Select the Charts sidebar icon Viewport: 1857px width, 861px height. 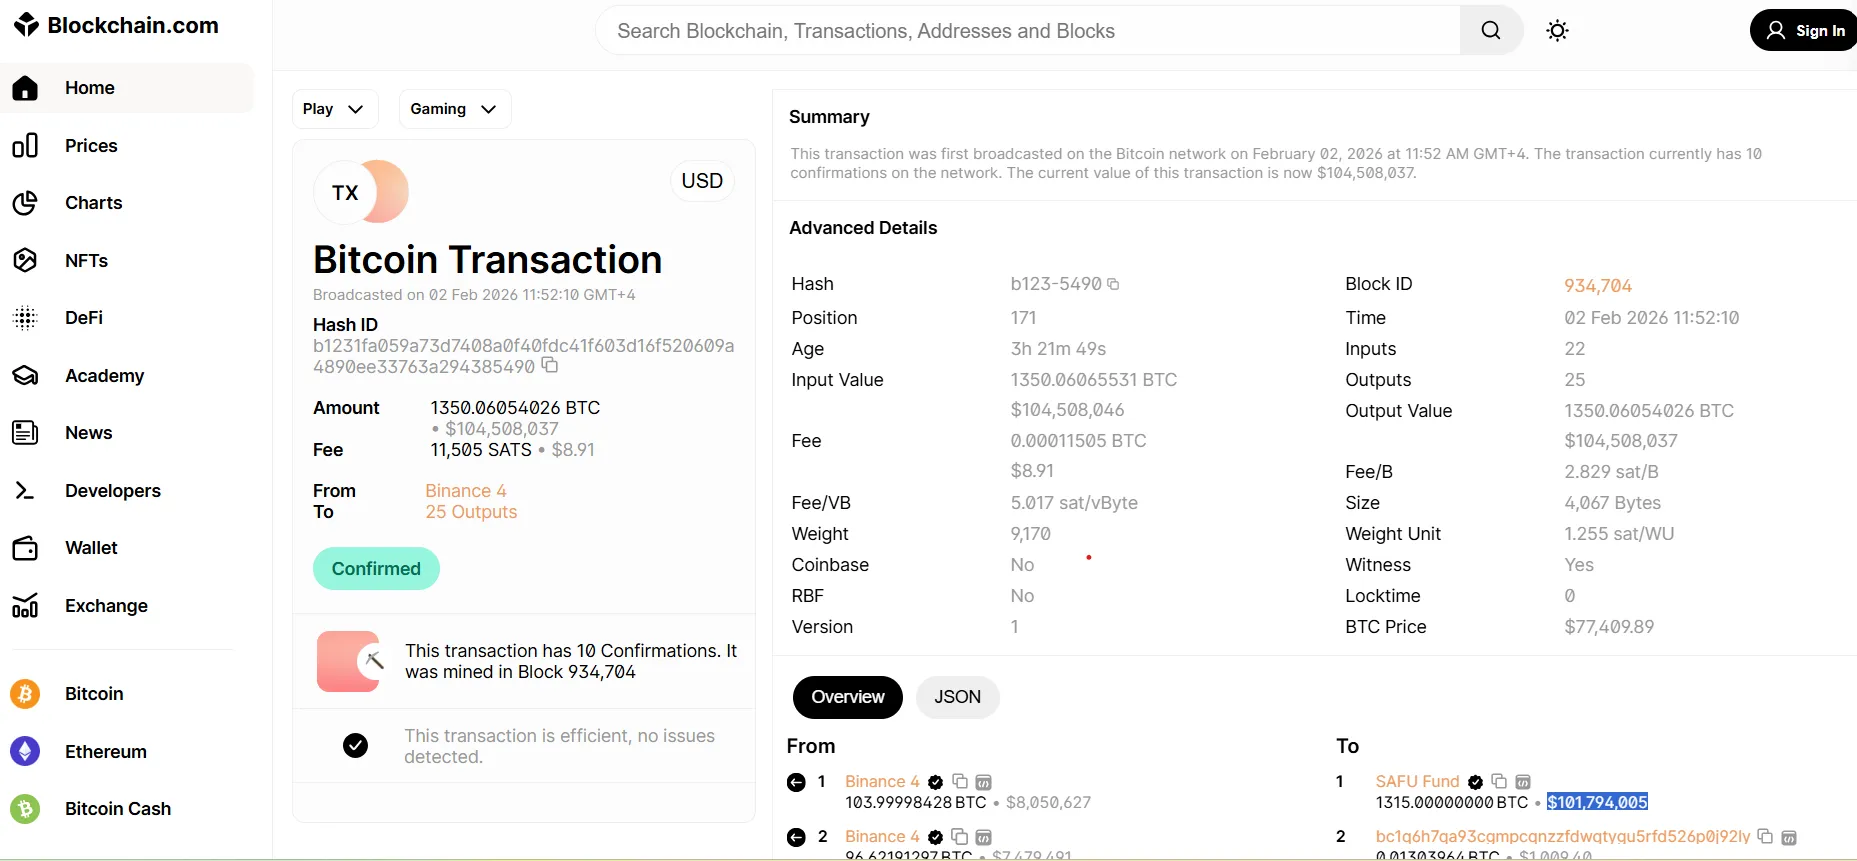25,202
